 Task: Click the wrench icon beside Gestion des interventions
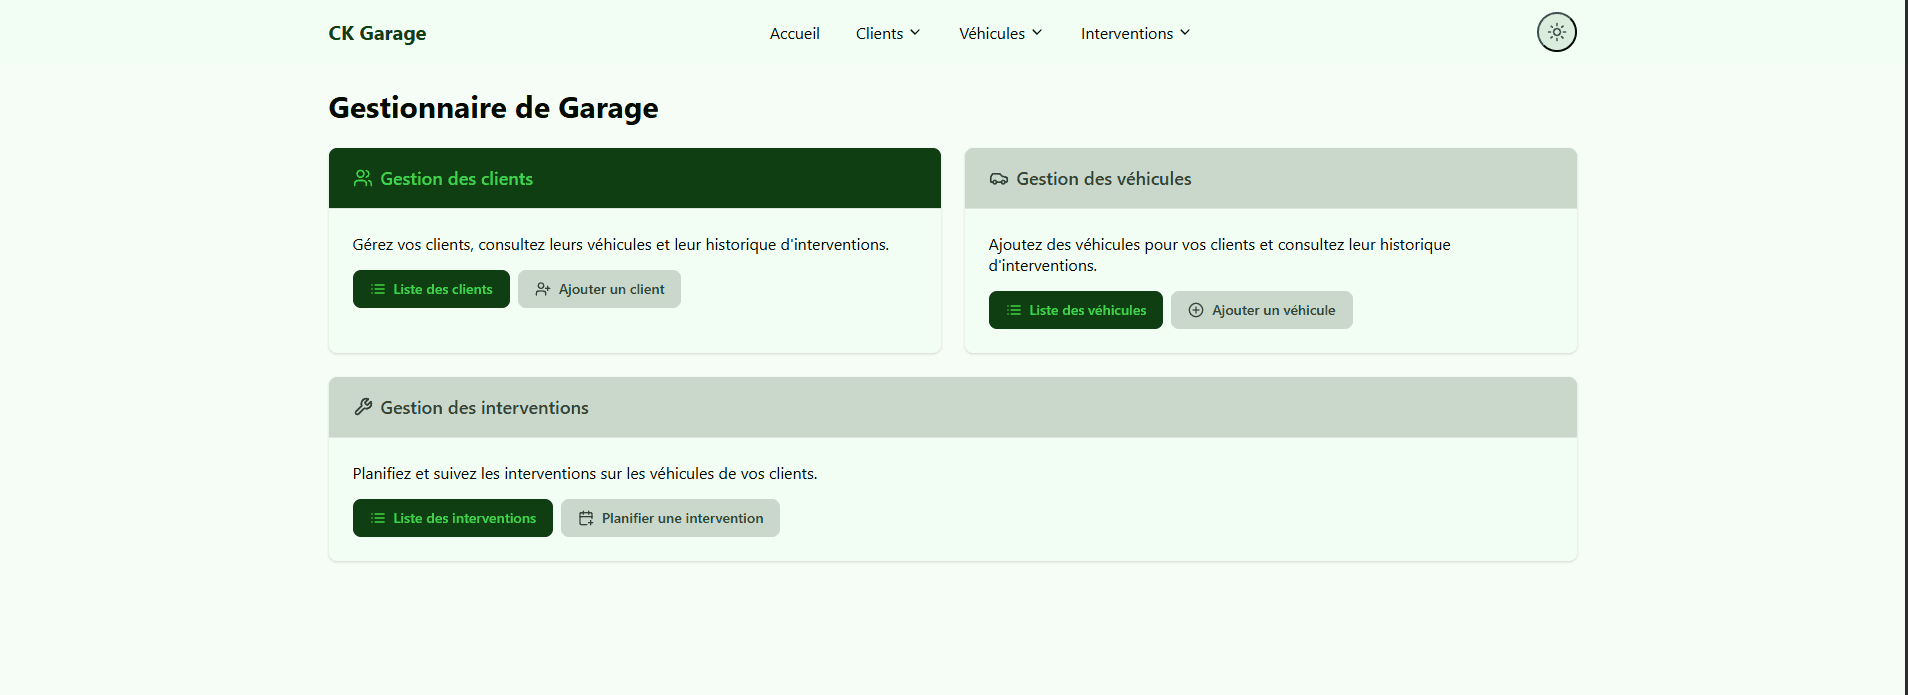click(x=363, y=407)
